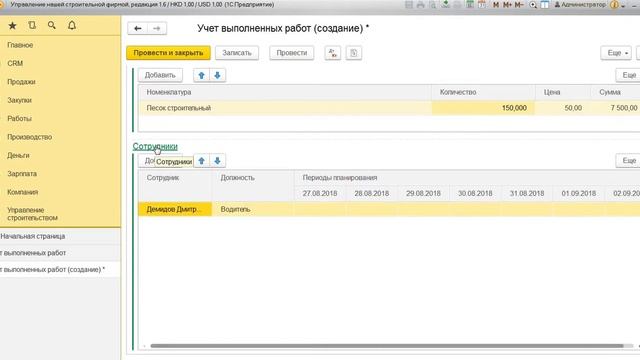Move the materials row down
This screenshot has height=360, width=640.
[217, 75]
